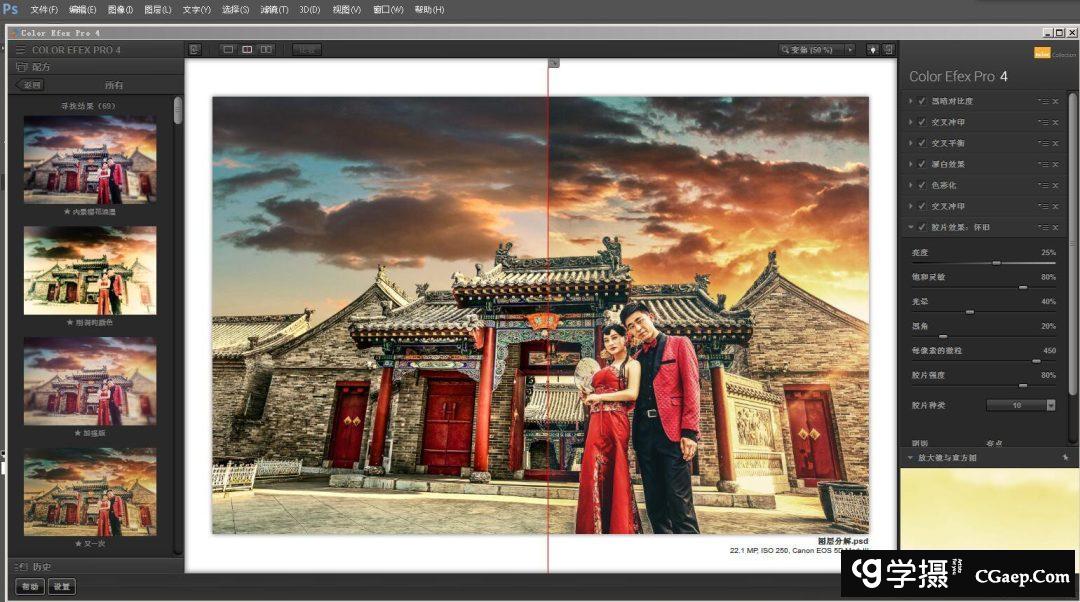This screenshot has width=1080, height=602.
Task: Uncheck the 交叉平衡 filter checkbox
Action: [x=921, y=143]
